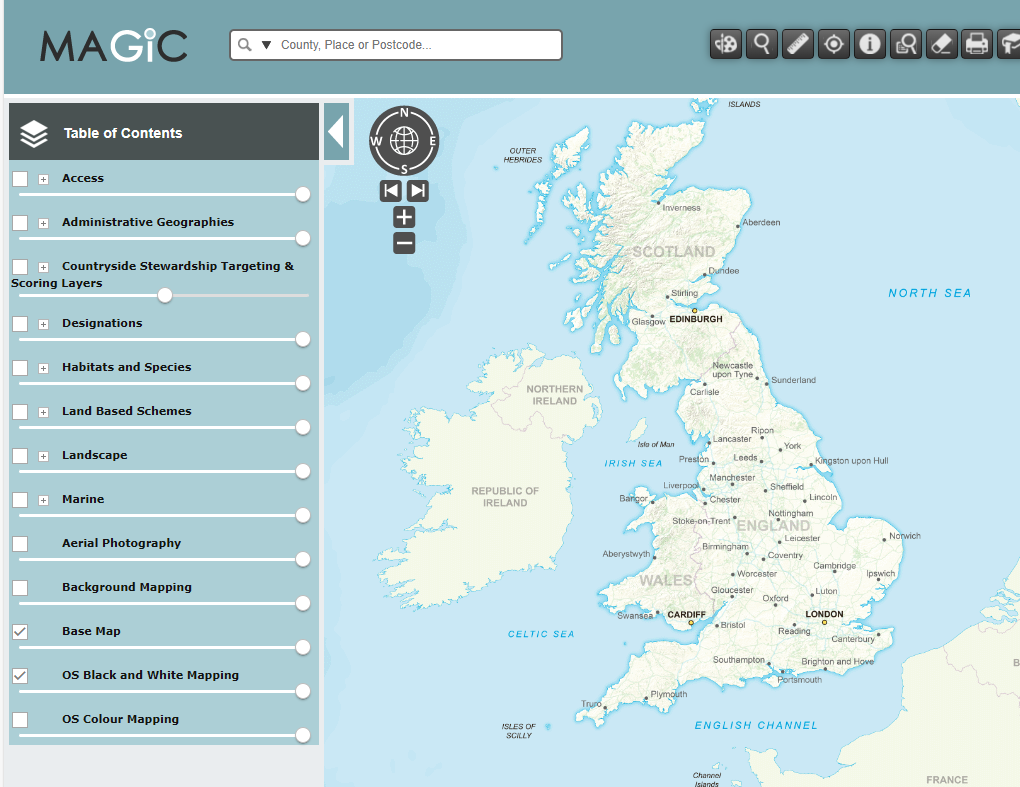Click the crosshair locate tool
The height and width of the screenshot is (787, 1020).
click(833, 44)
